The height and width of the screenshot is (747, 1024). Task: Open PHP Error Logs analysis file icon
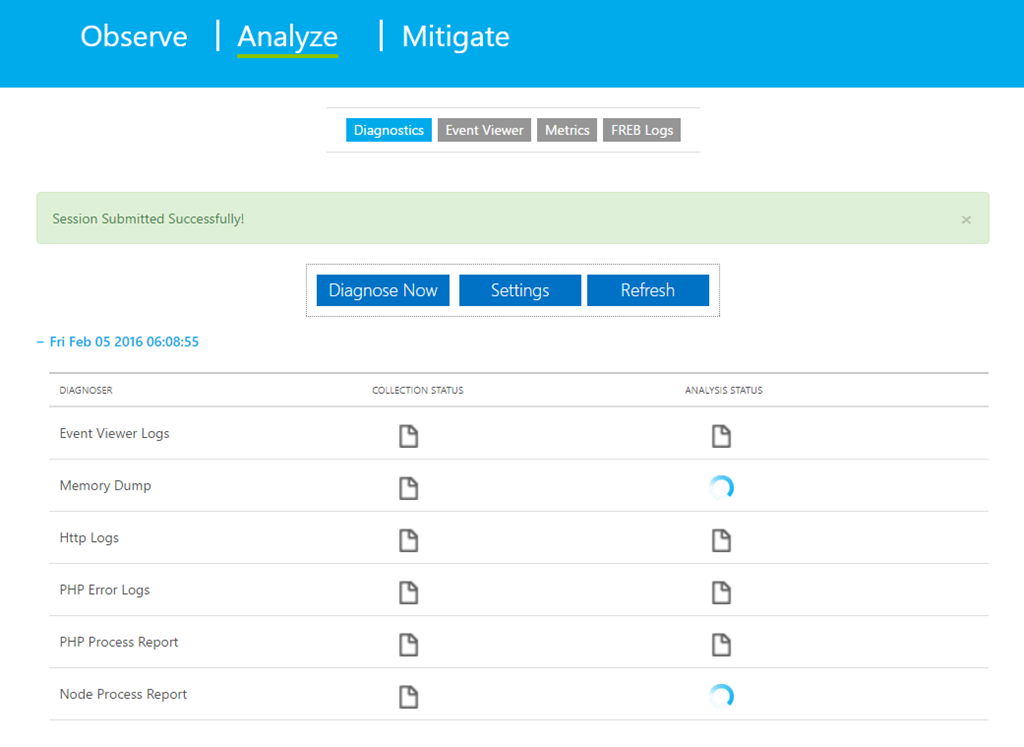click(721, 592)
